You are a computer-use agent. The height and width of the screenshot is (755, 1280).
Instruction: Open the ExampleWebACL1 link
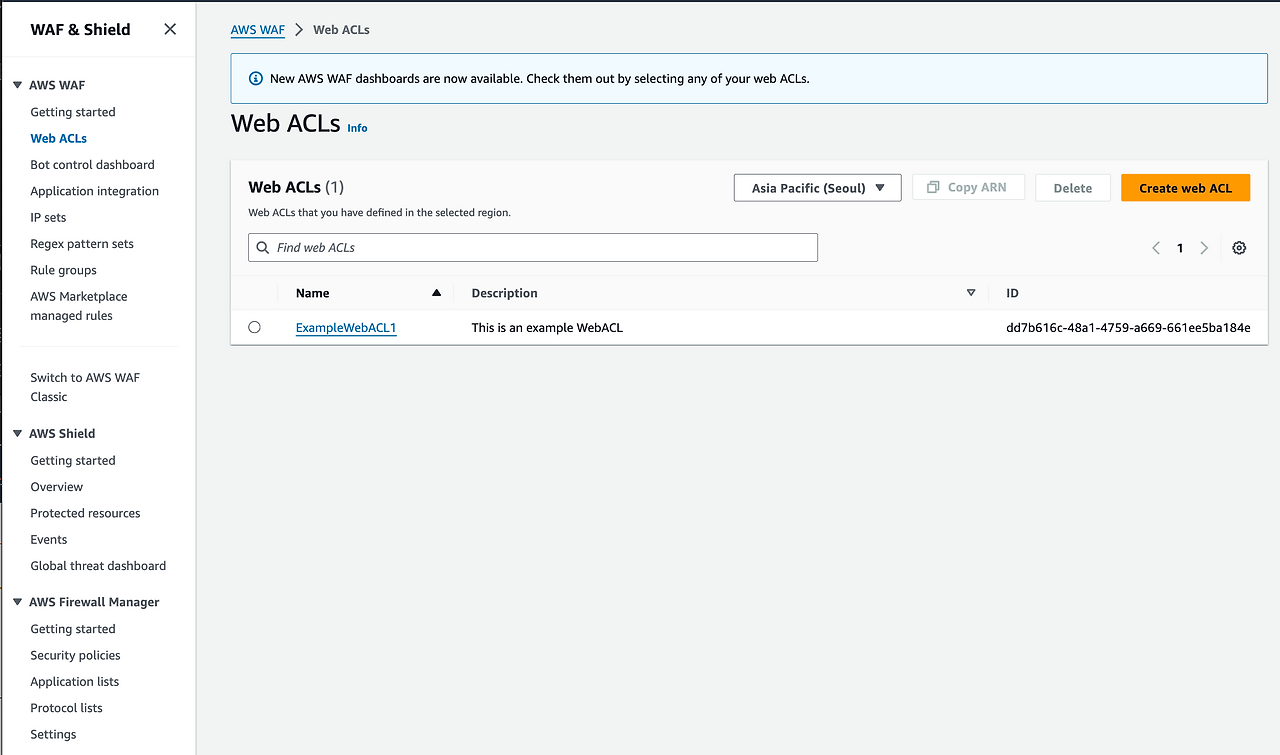[x=346, y=327]
